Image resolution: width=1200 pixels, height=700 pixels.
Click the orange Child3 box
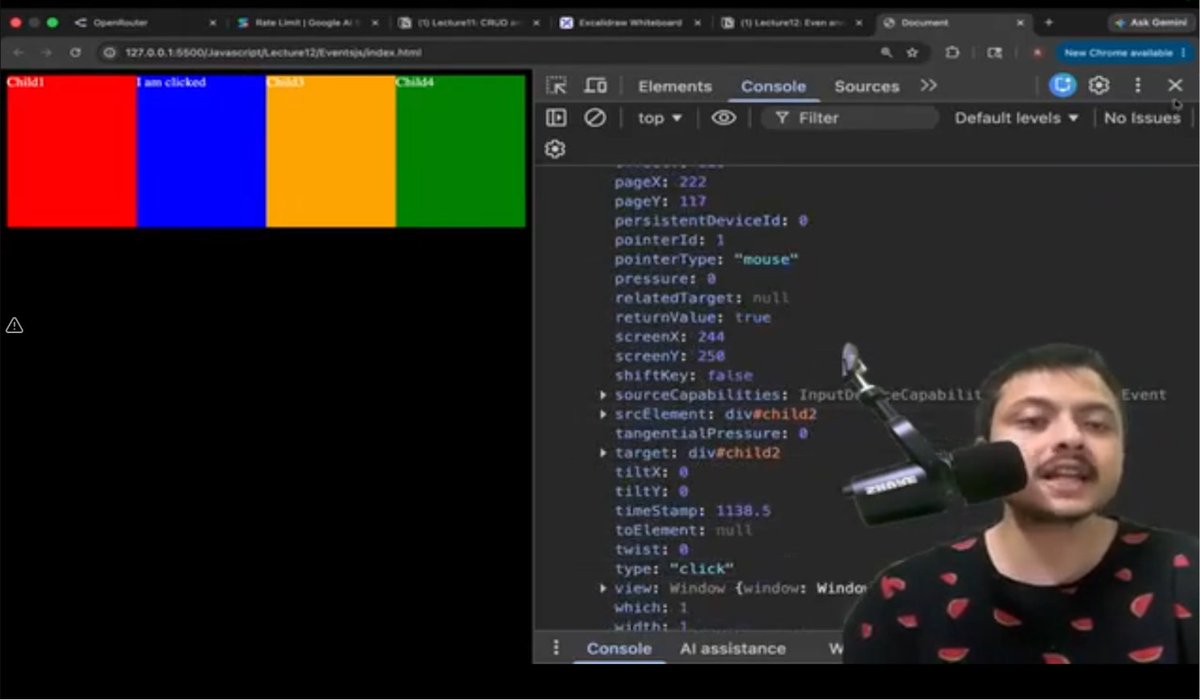[x=331, y=151]
